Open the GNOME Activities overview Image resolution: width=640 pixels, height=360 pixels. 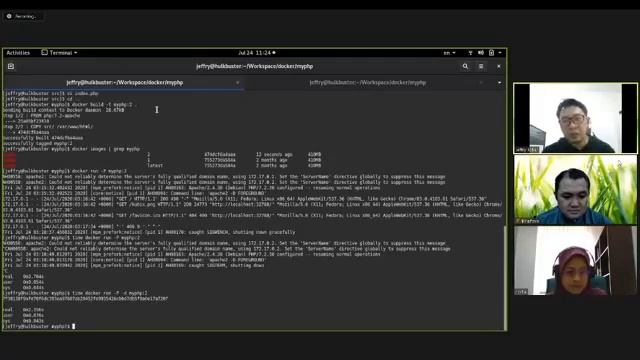click(x=18, y=53)
